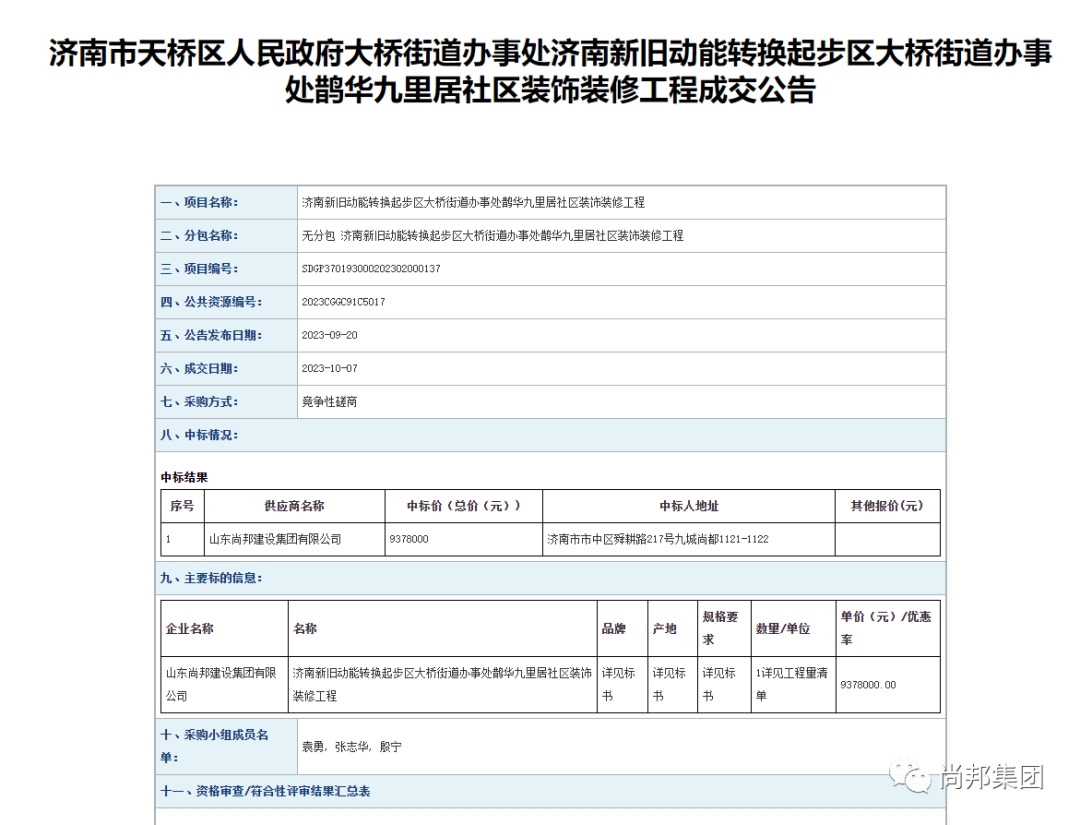
Task: Click the procurement method '竞争性磋商'
Action: point(329,401)
